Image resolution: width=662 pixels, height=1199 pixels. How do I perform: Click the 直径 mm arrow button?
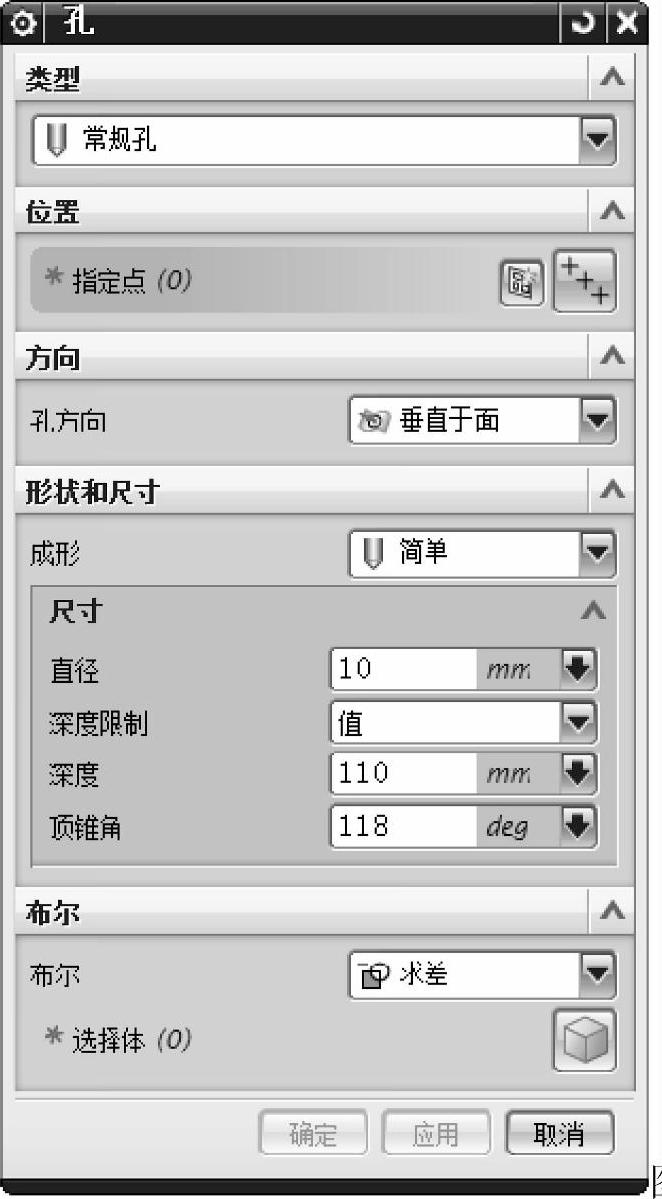point(579,670)
